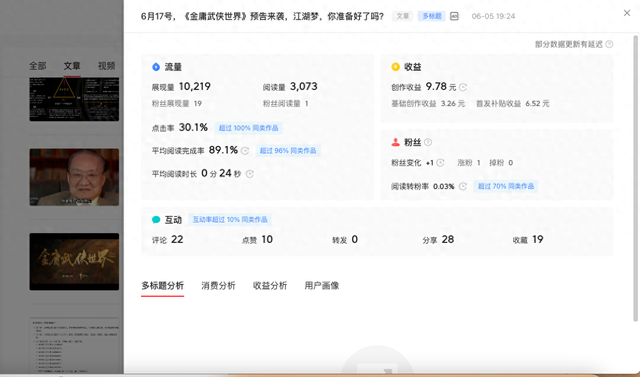
Task: Open the 金庸武侠世界 poster thumbnail
Action: tap(74, 262)
